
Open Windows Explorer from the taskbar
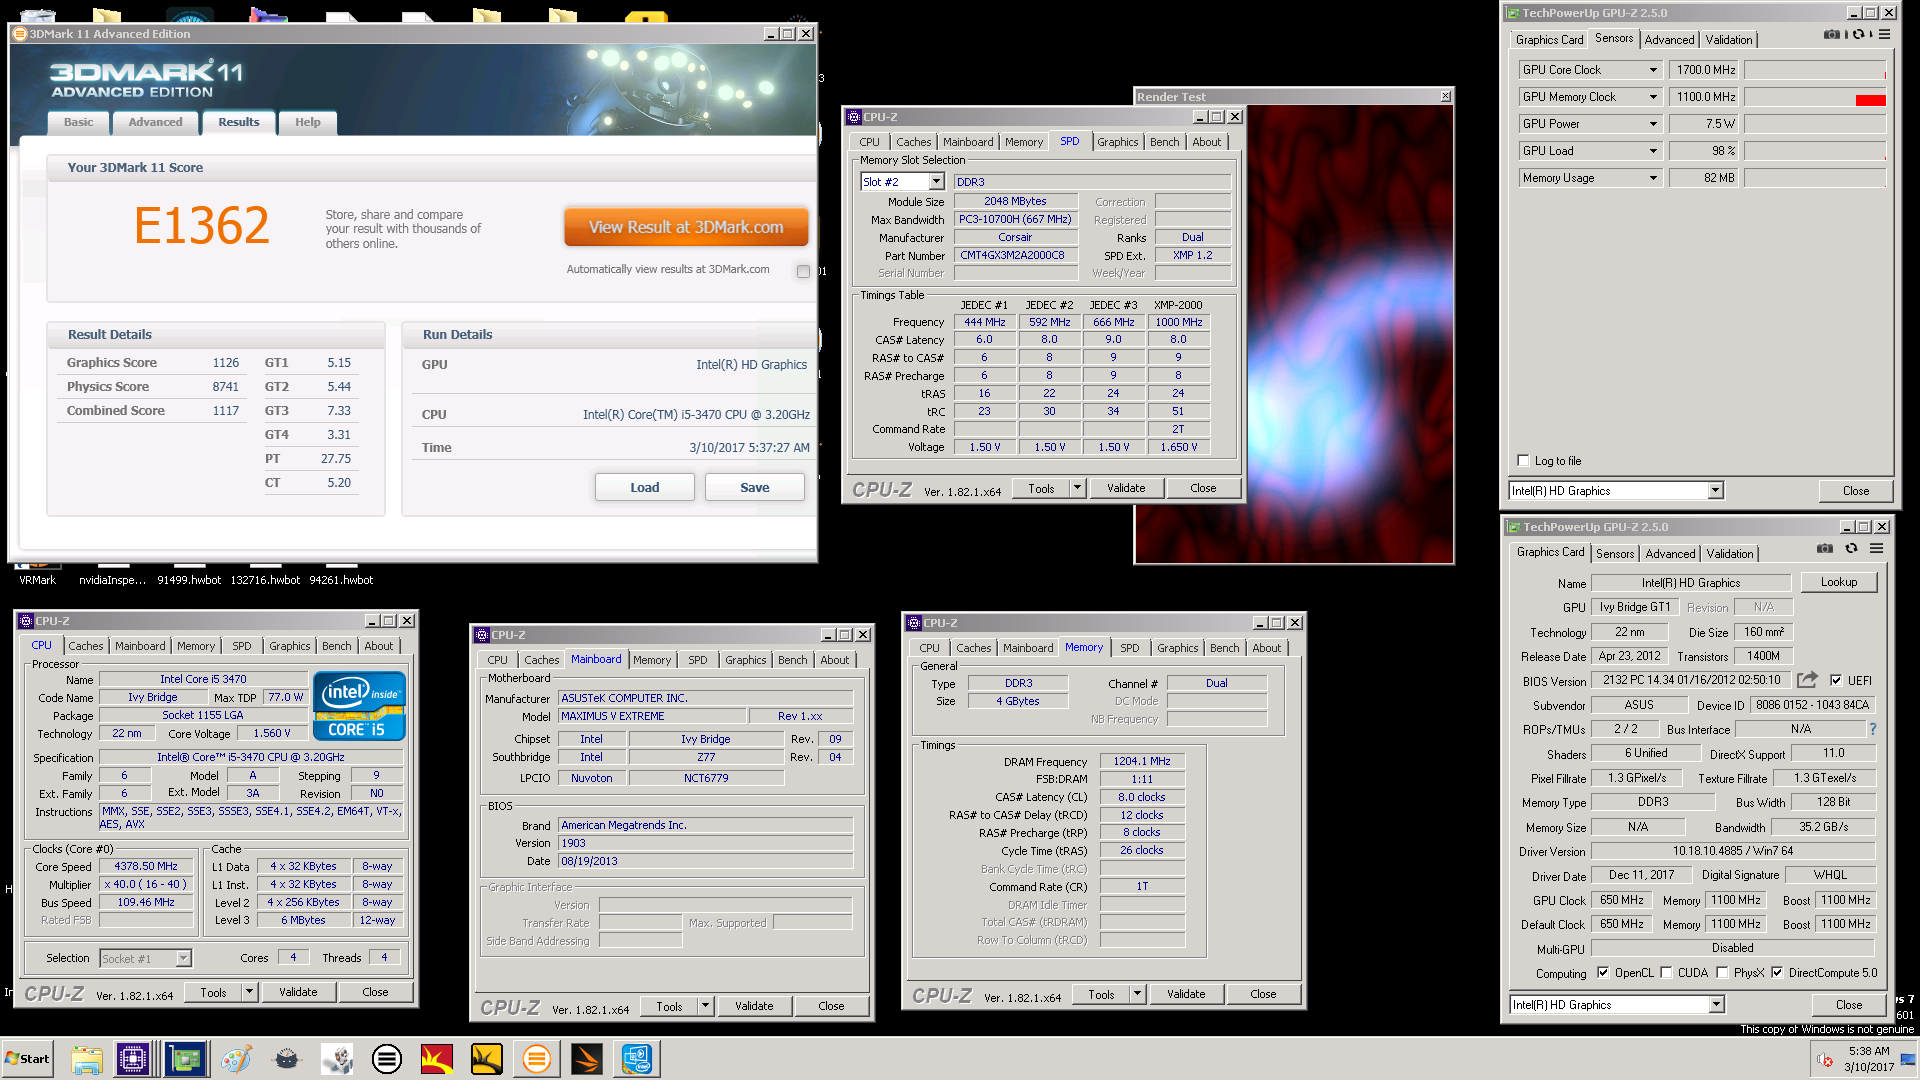(87, 1059)
